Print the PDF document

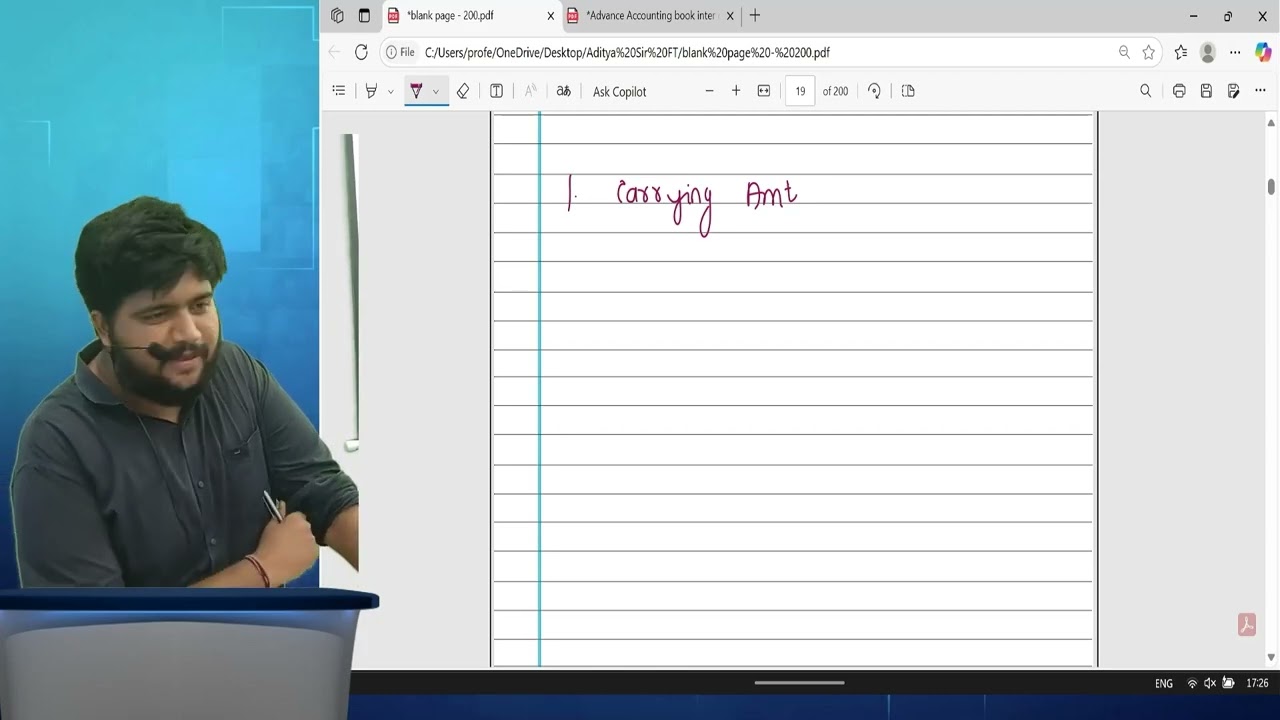tap(1179, 91)
